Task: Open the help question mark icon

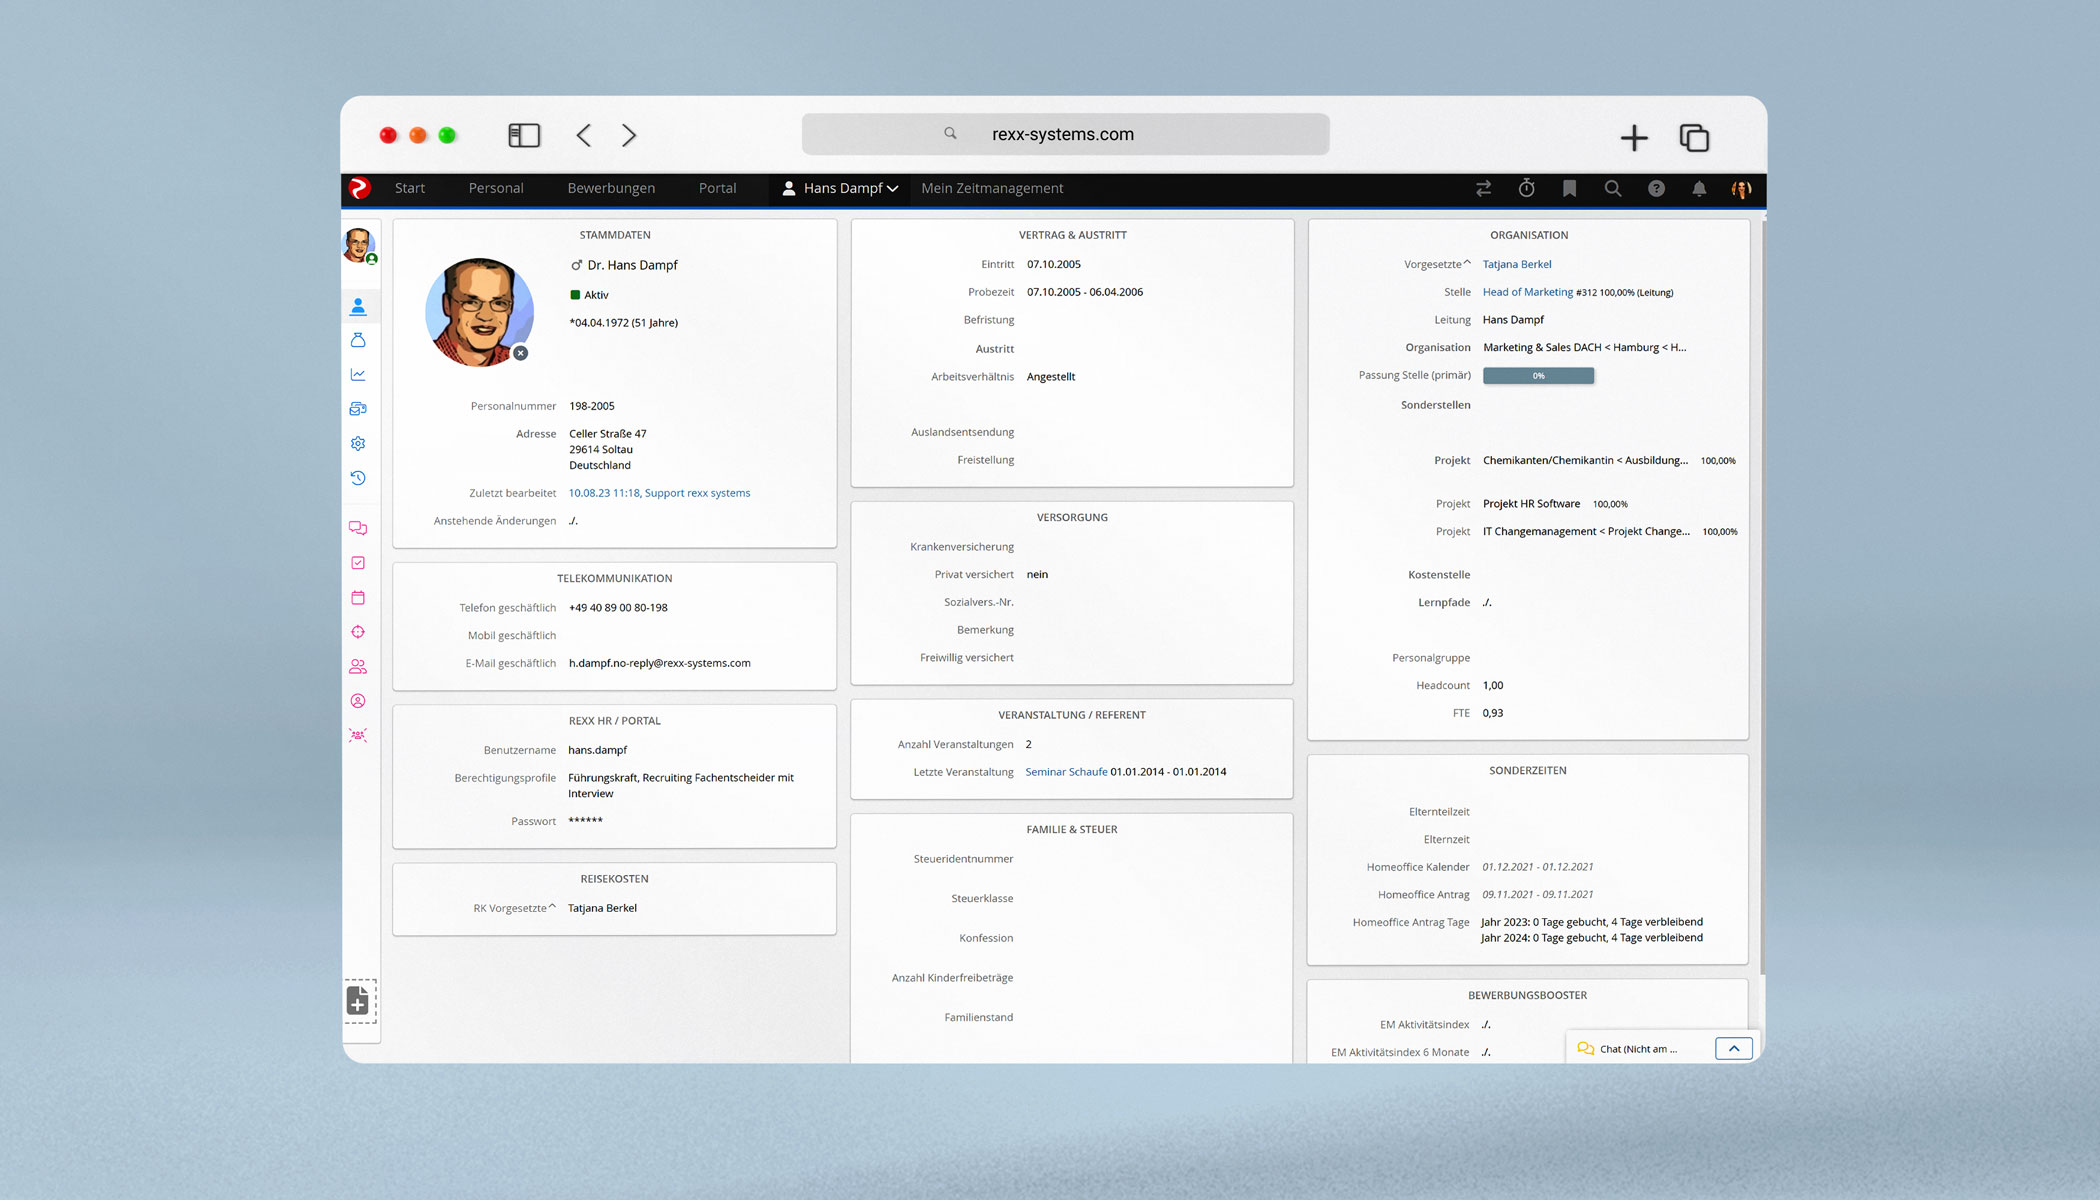Action: click(1656, 188)
